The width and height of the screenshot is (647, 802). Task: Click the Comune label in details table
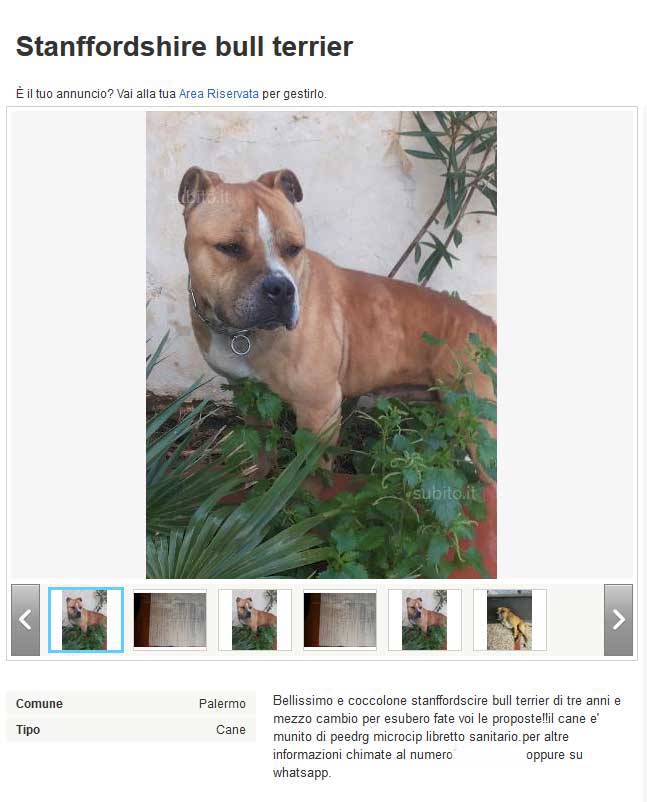pyautogui.click(x=39, y=703)
